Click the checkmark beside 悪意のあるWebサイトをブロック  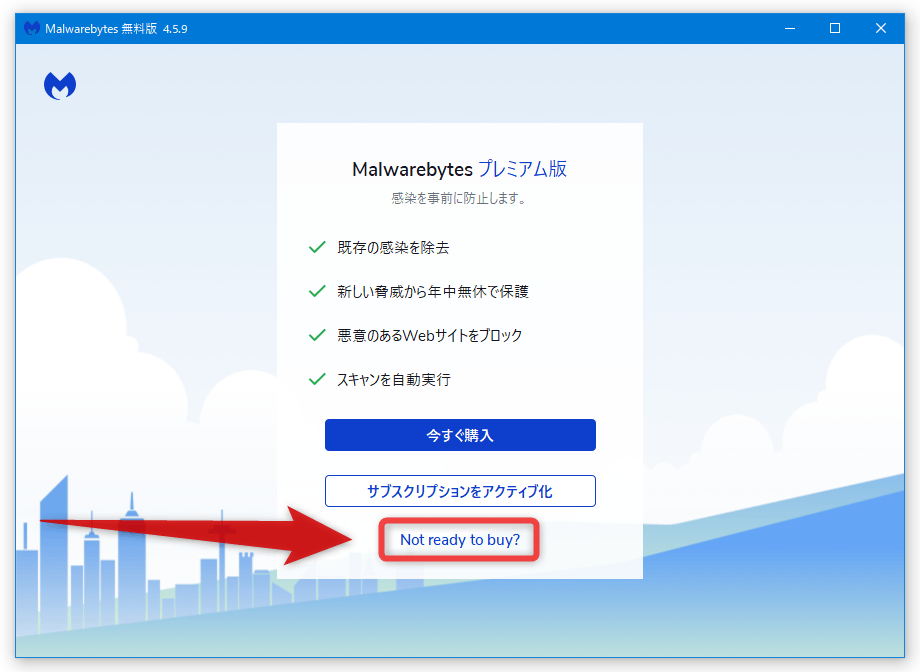pos(317,335)
